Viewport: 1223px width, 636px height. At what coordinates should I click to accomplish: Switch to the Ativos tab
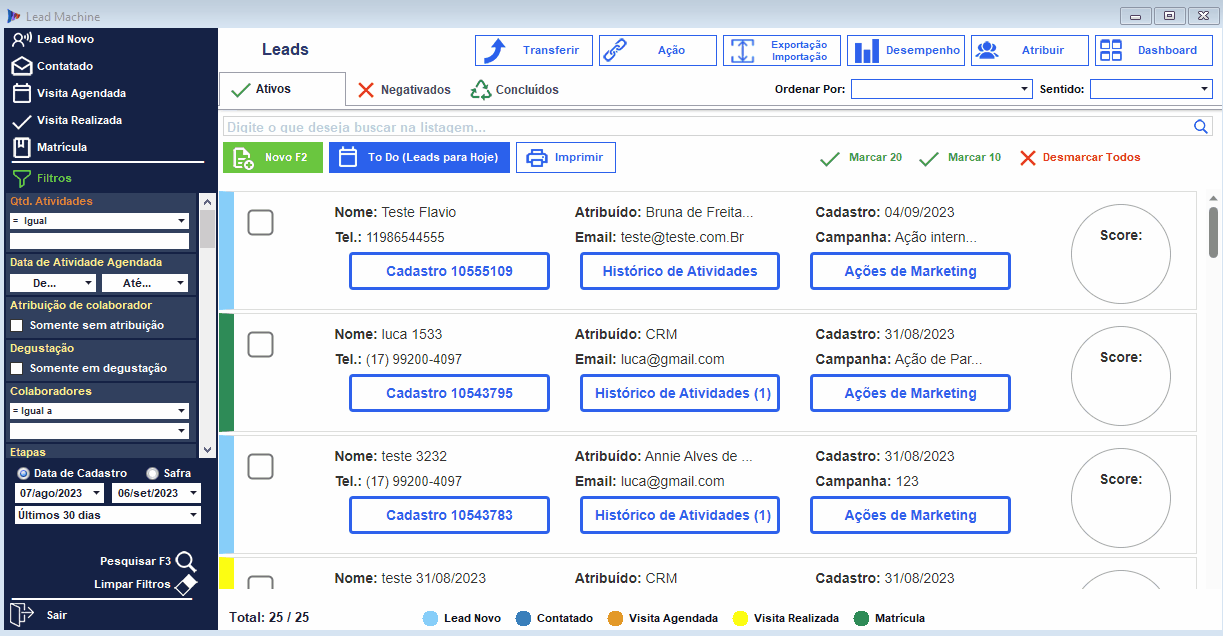pyautogui.click(x=282, y=89)
